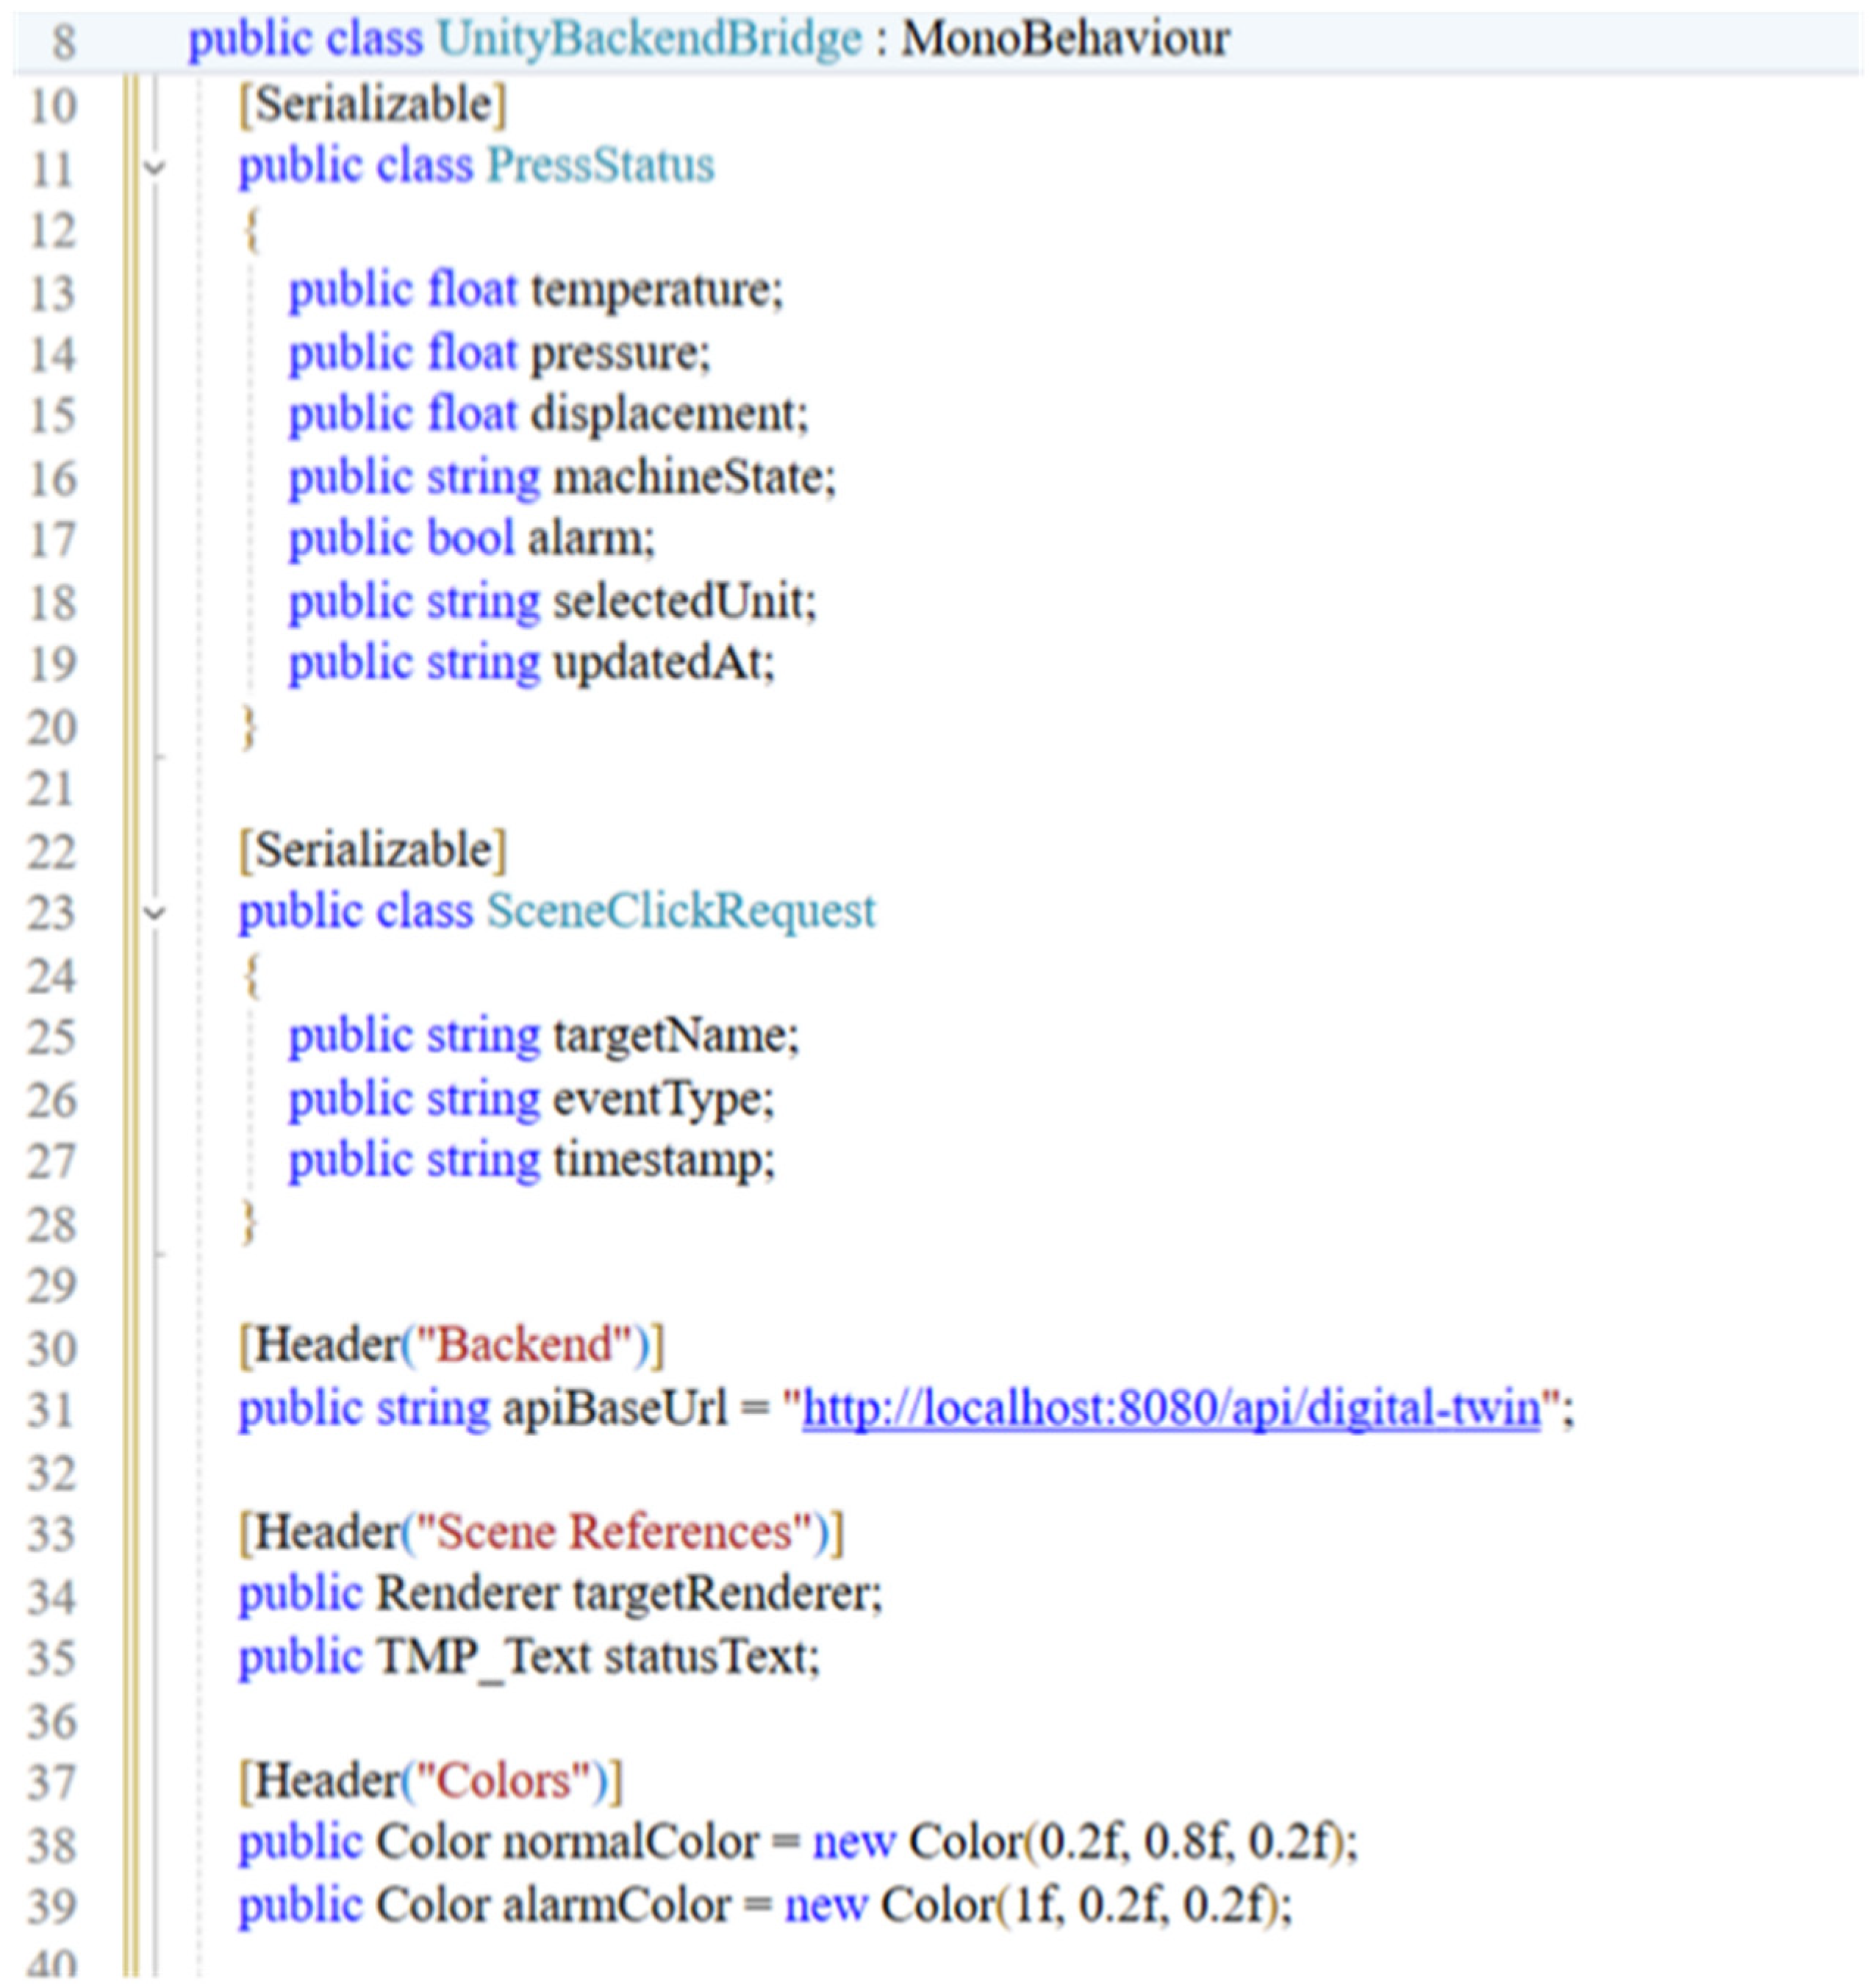Click the SceneClickRequest class name
This screenshot has height=1988, width=1870.
click(x=681, y=911)
